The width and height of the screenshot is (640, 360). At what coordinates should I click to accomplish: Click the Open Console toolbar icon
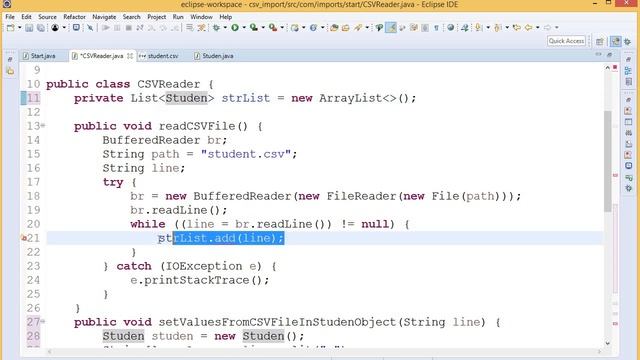click(76, 28)
